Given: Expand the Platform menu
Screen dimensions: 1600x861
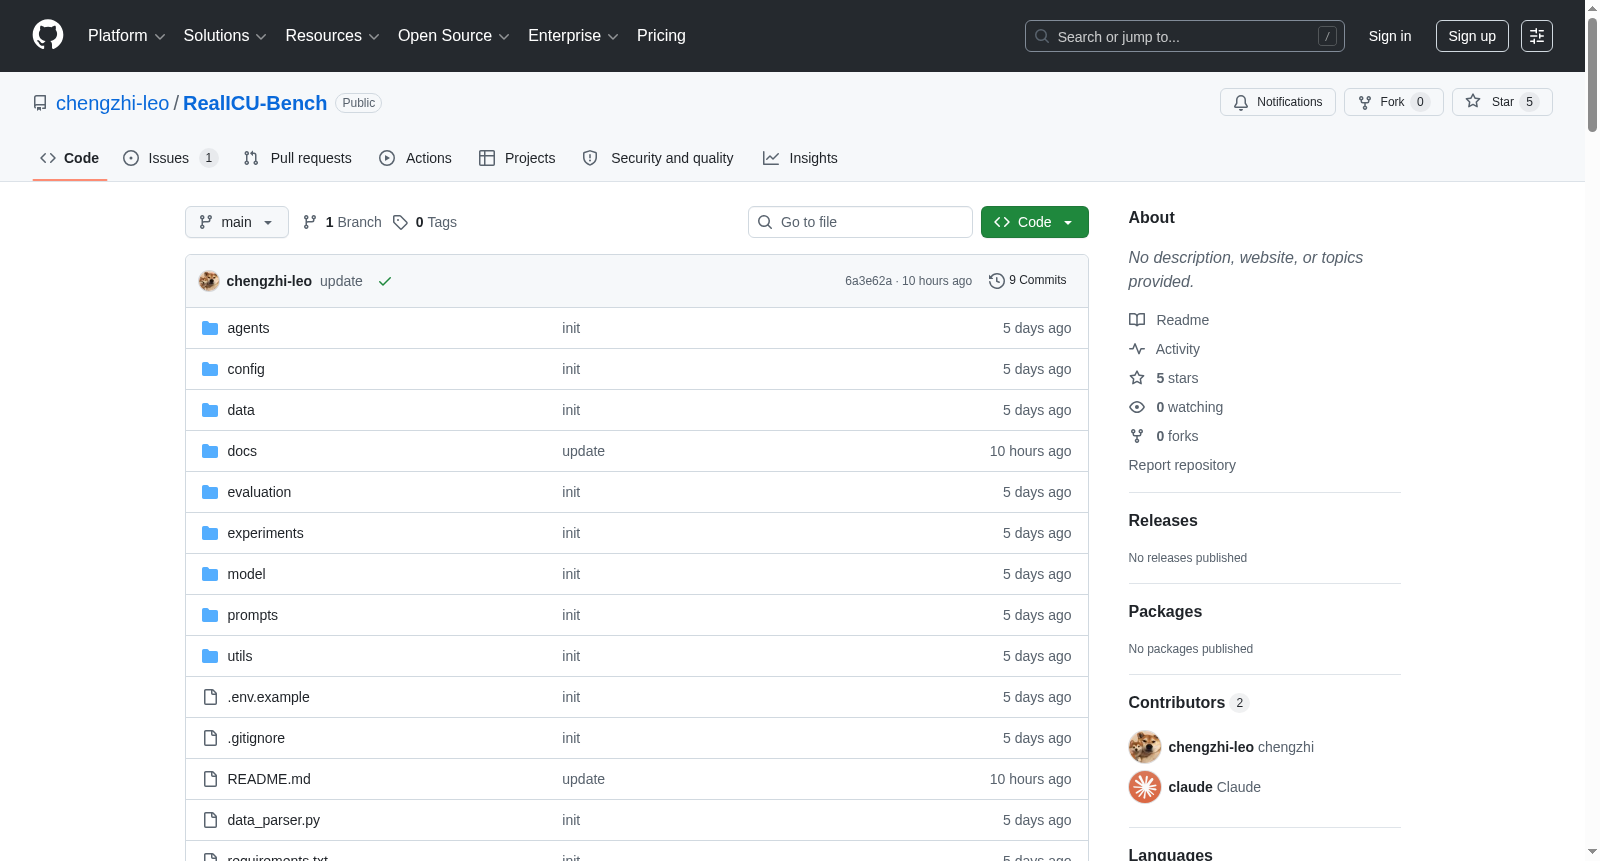Looking at the screenshot, I should pyautogui.click(x=127, y=36).
